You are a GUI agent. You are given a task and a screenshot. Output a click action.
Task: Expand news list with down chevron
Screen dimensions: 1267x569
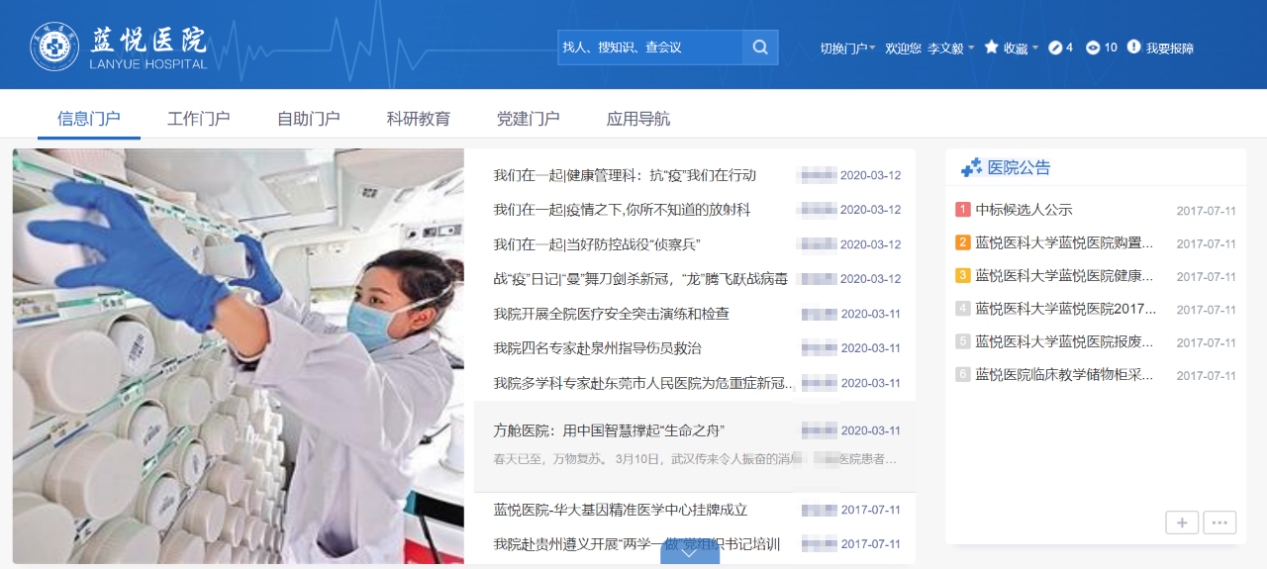point(689,553)
